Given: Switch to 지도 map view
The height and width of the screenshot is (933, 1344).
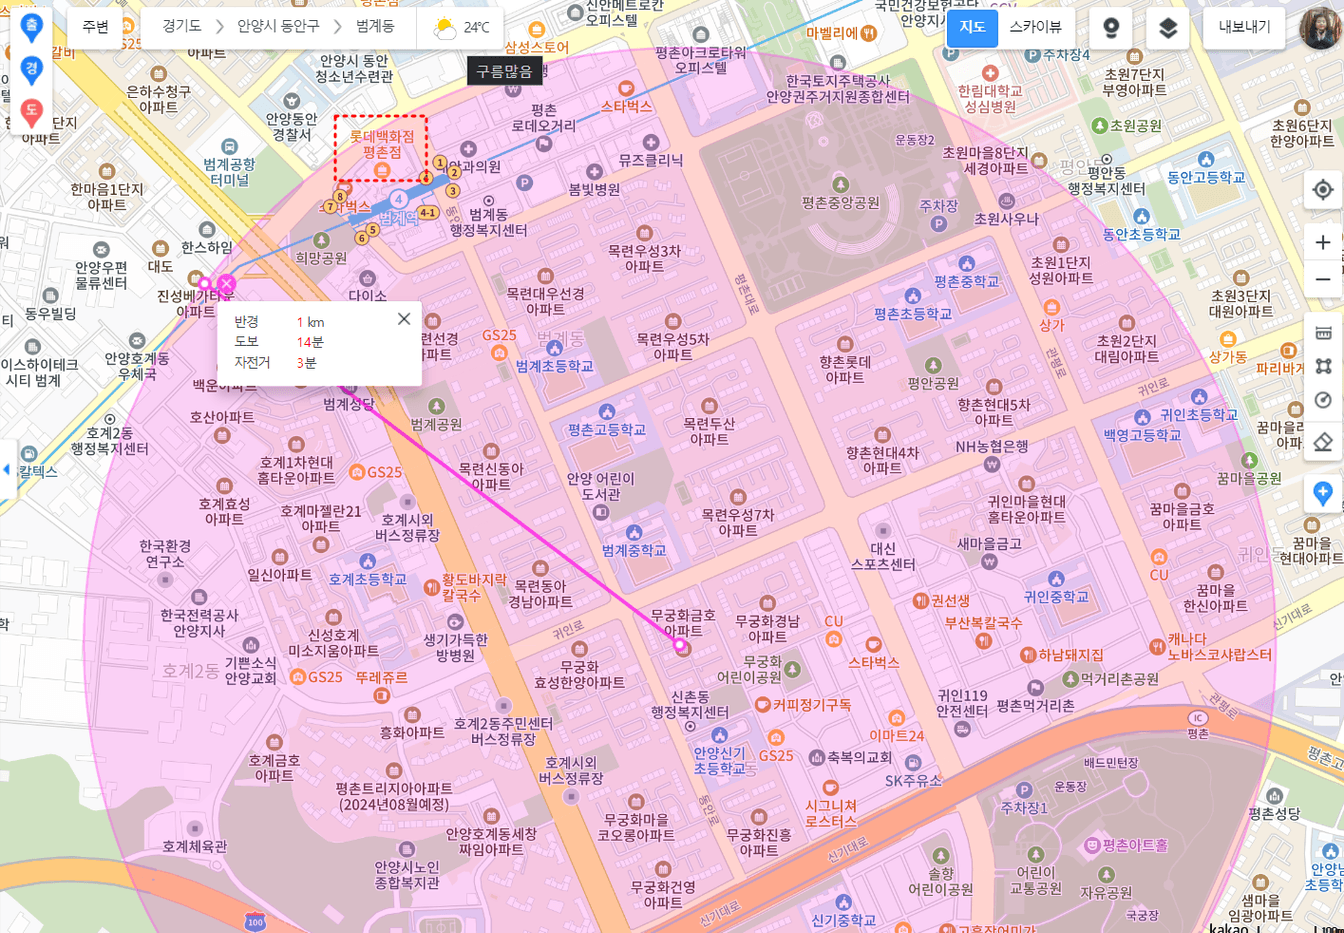Looking at the screenshot, I should pos(972,27).
